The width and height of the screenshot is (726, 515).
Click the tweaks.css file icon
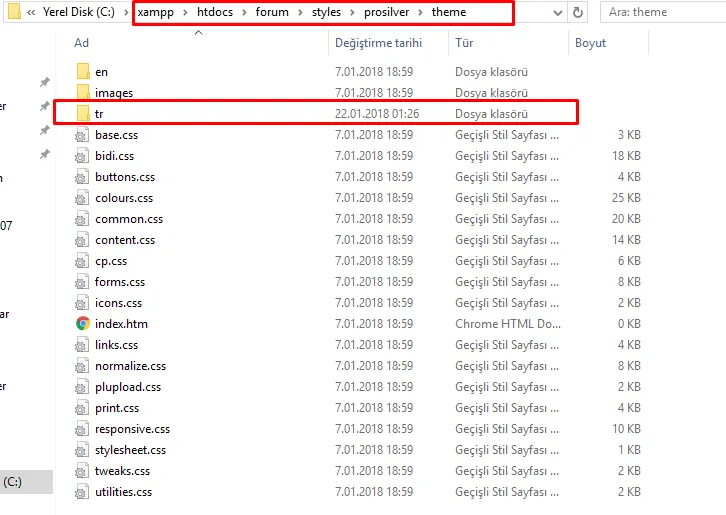coord(82,471)
